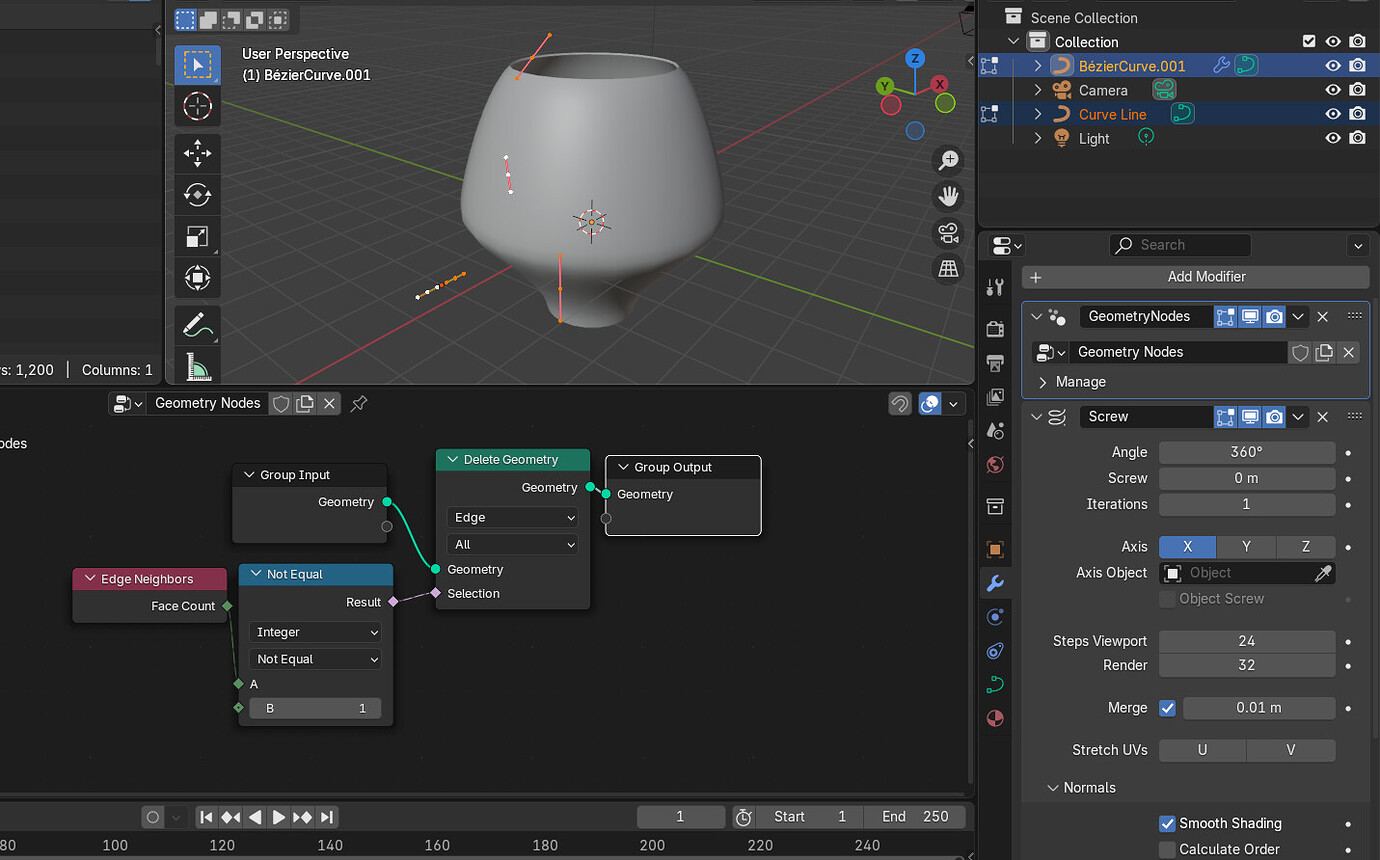Select the Annotate pencil tool
The width and height of the screenshot is (1380, 860).
point(197,325)
